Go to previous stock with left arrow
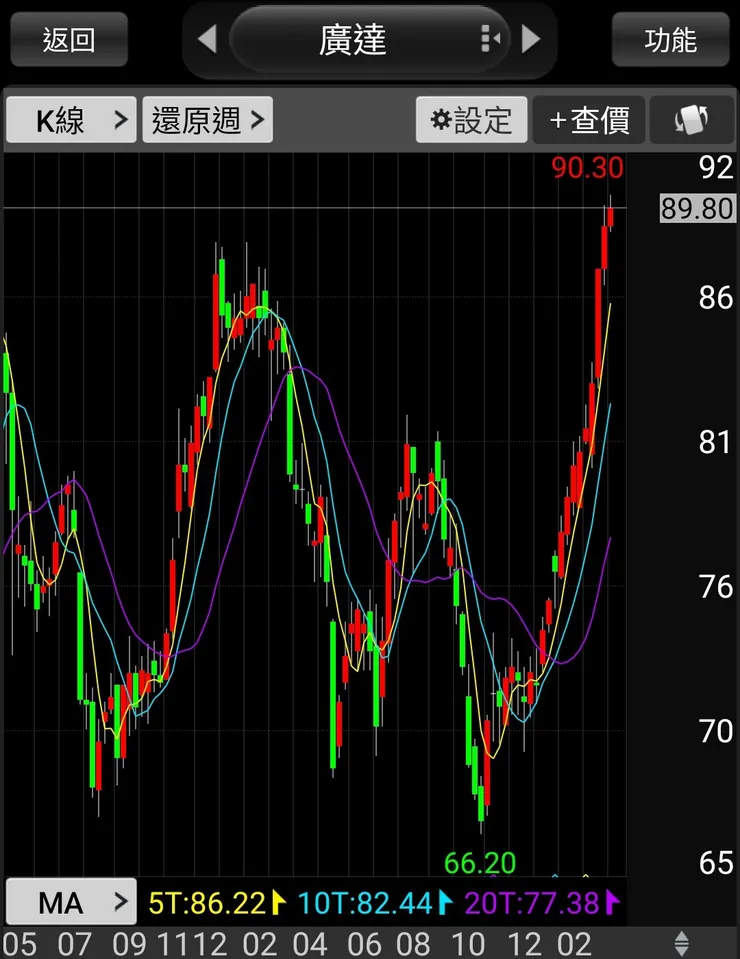 tap(207, 39)
